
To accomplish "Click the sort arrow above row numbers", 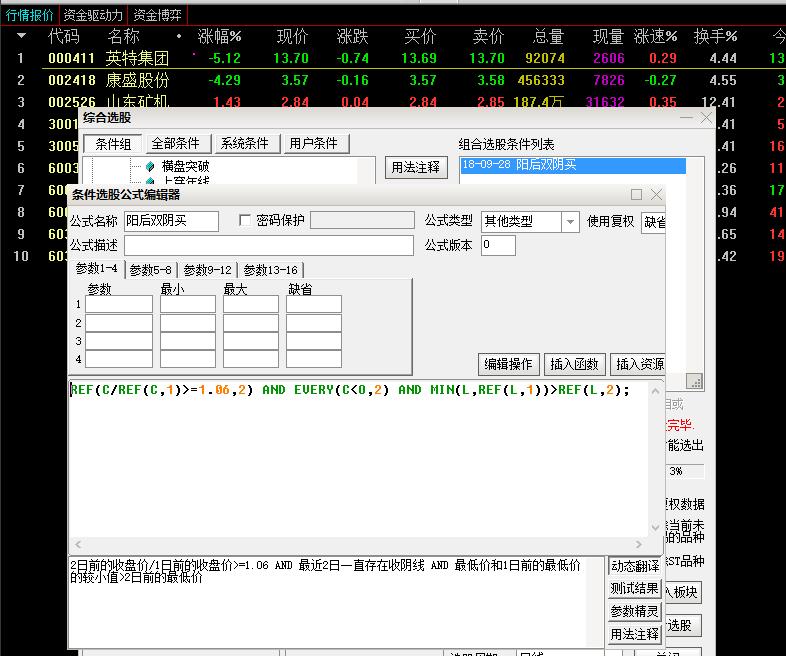I will [21, 36].
